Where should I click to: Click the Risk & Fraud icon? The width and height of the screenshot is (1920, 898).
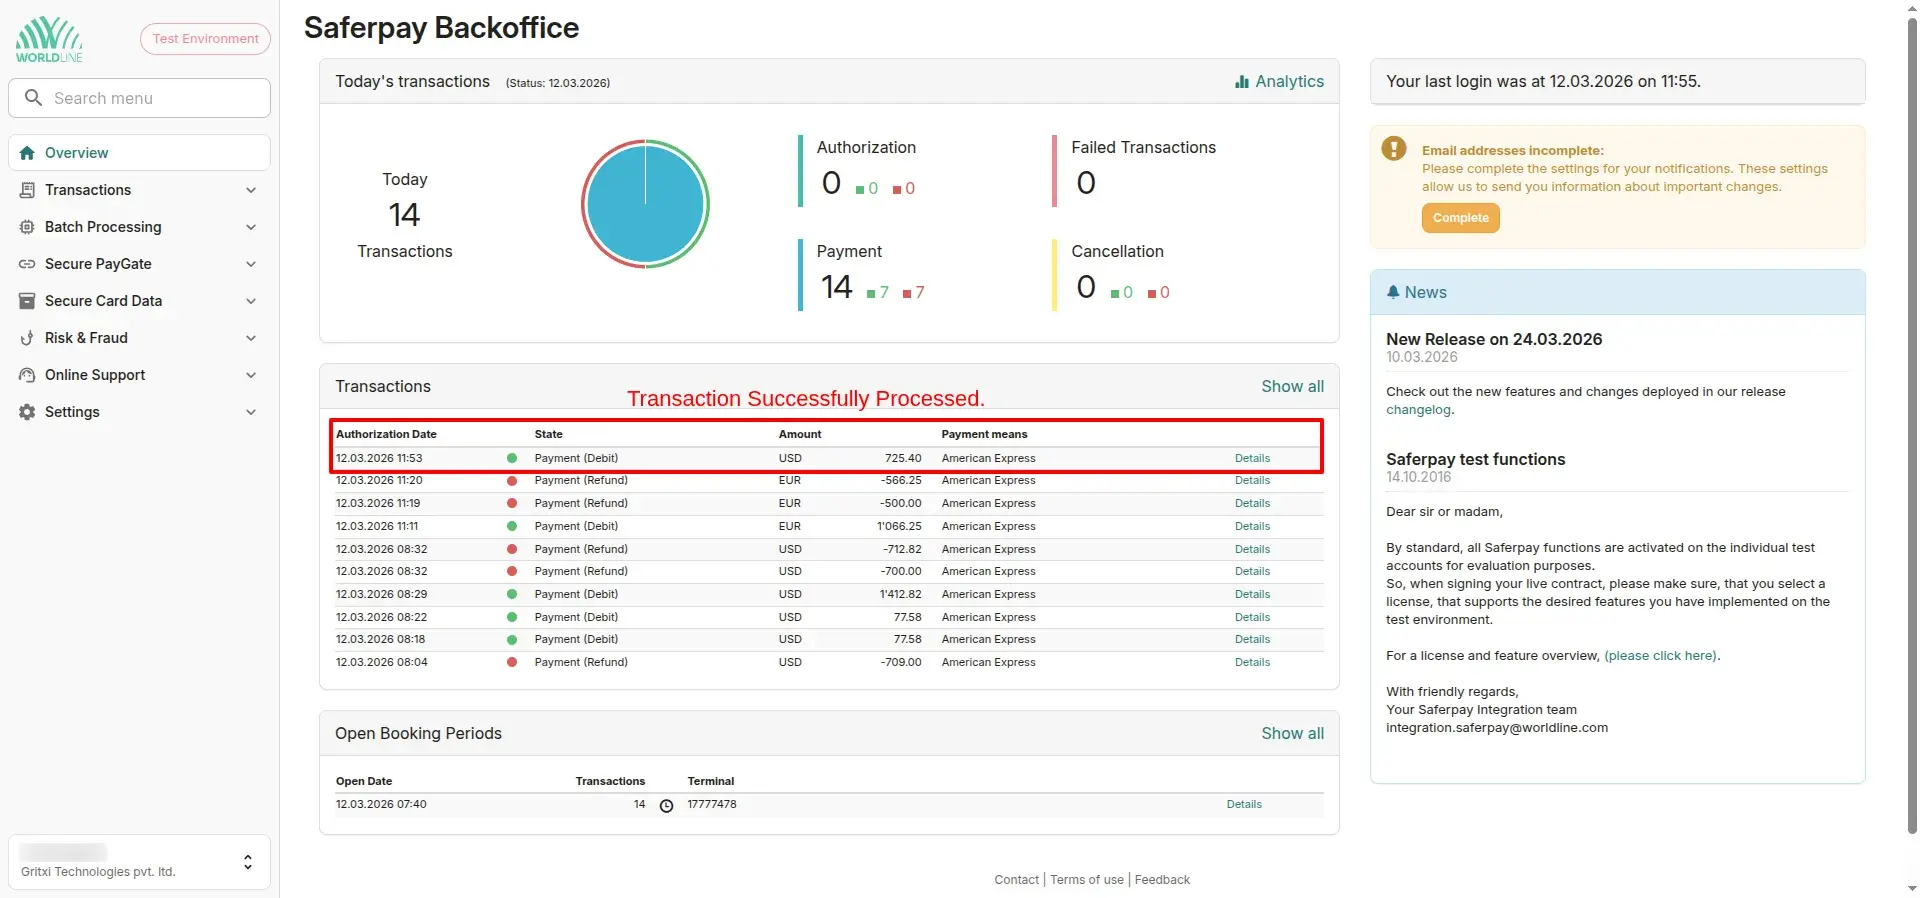[x=27, y=338]
